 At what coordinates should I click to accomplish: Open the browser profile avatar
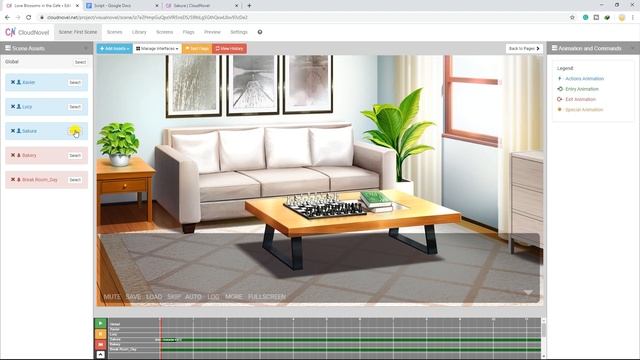click(622, 18)
